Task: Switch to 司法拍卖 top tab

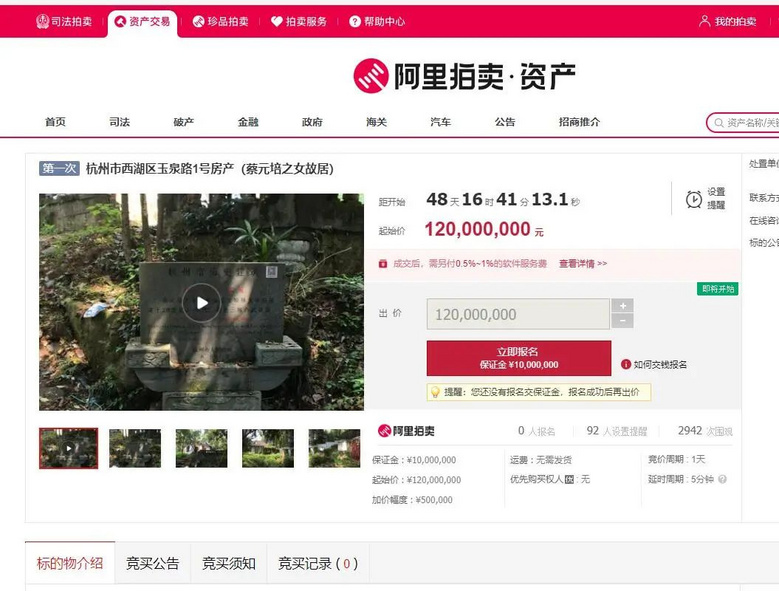Action: [64, 21]
